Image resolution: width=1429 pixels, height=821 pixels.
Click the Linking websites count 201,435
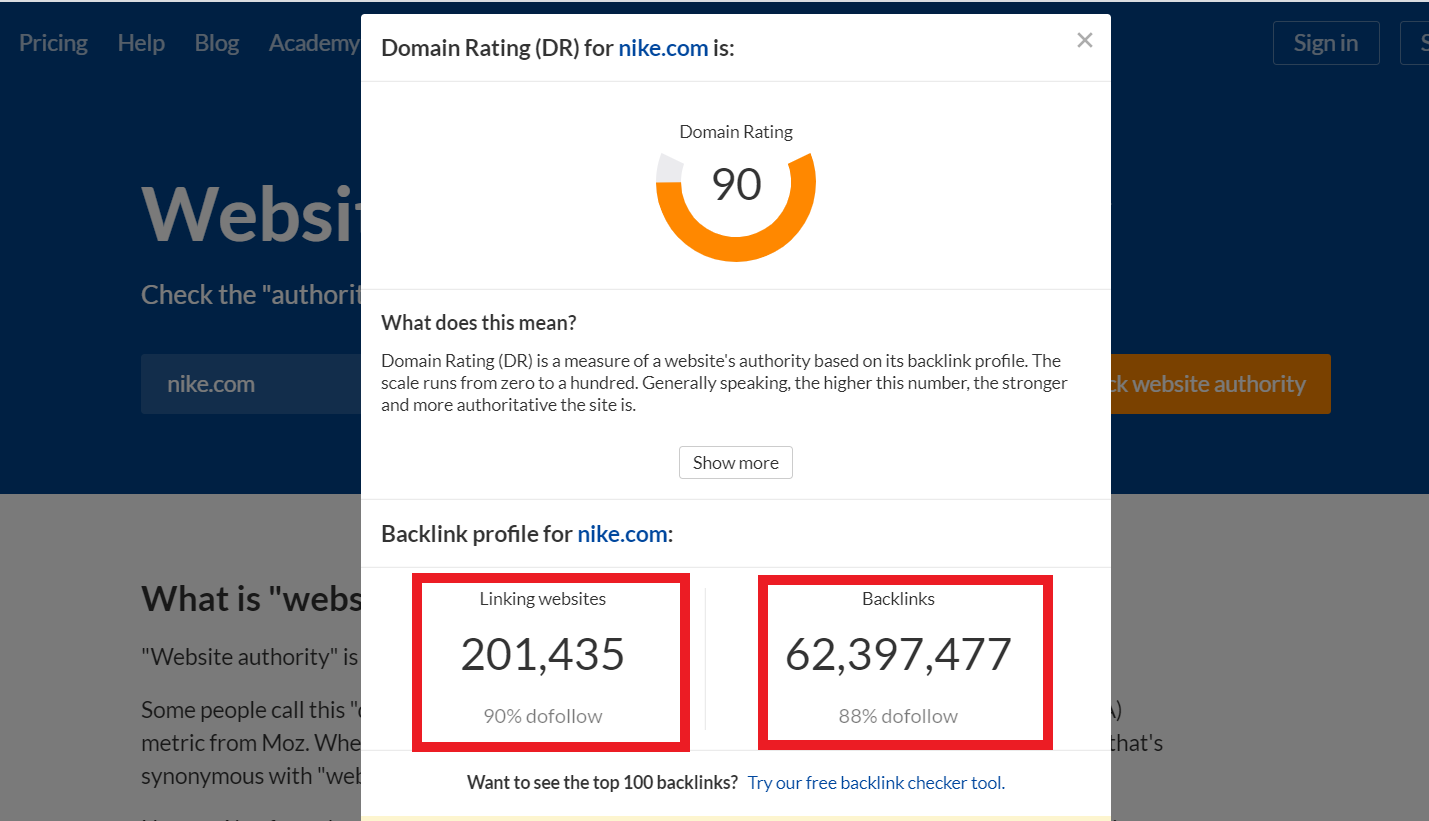click(542, 655)
